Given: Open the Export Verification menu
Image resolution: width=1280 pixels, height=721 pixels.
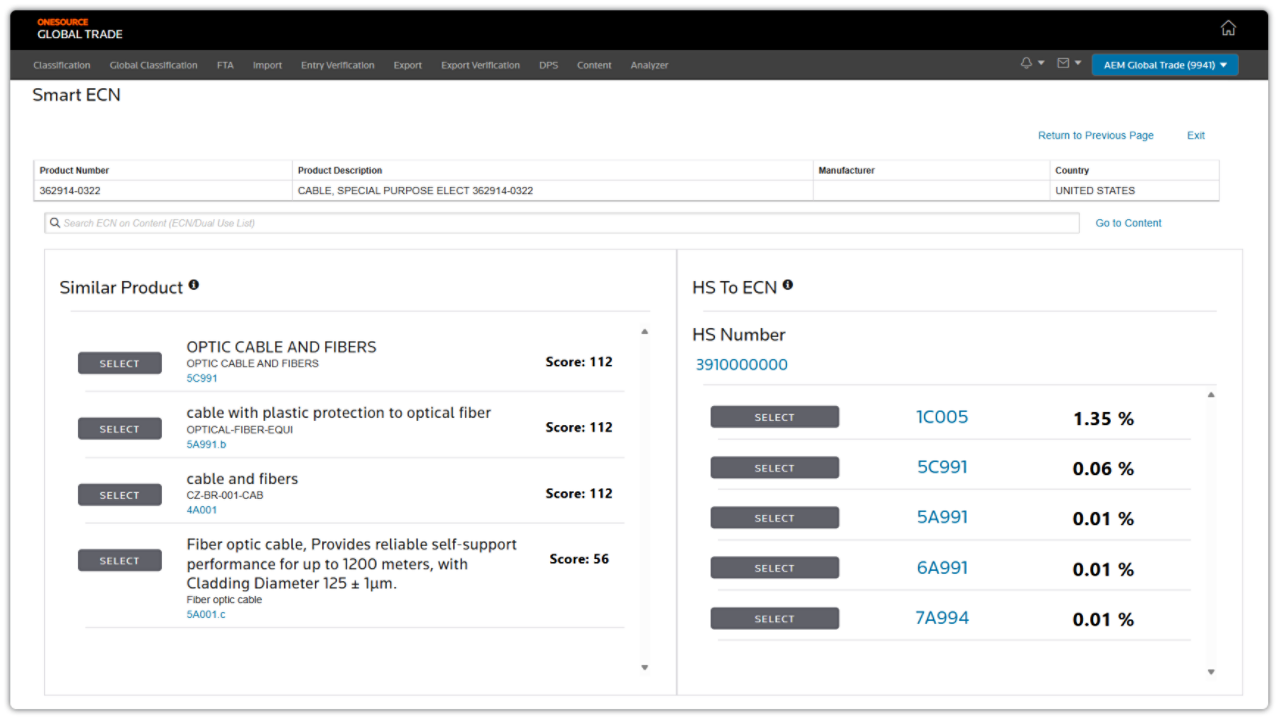Looking at the screenshot, I should point(480,65).
